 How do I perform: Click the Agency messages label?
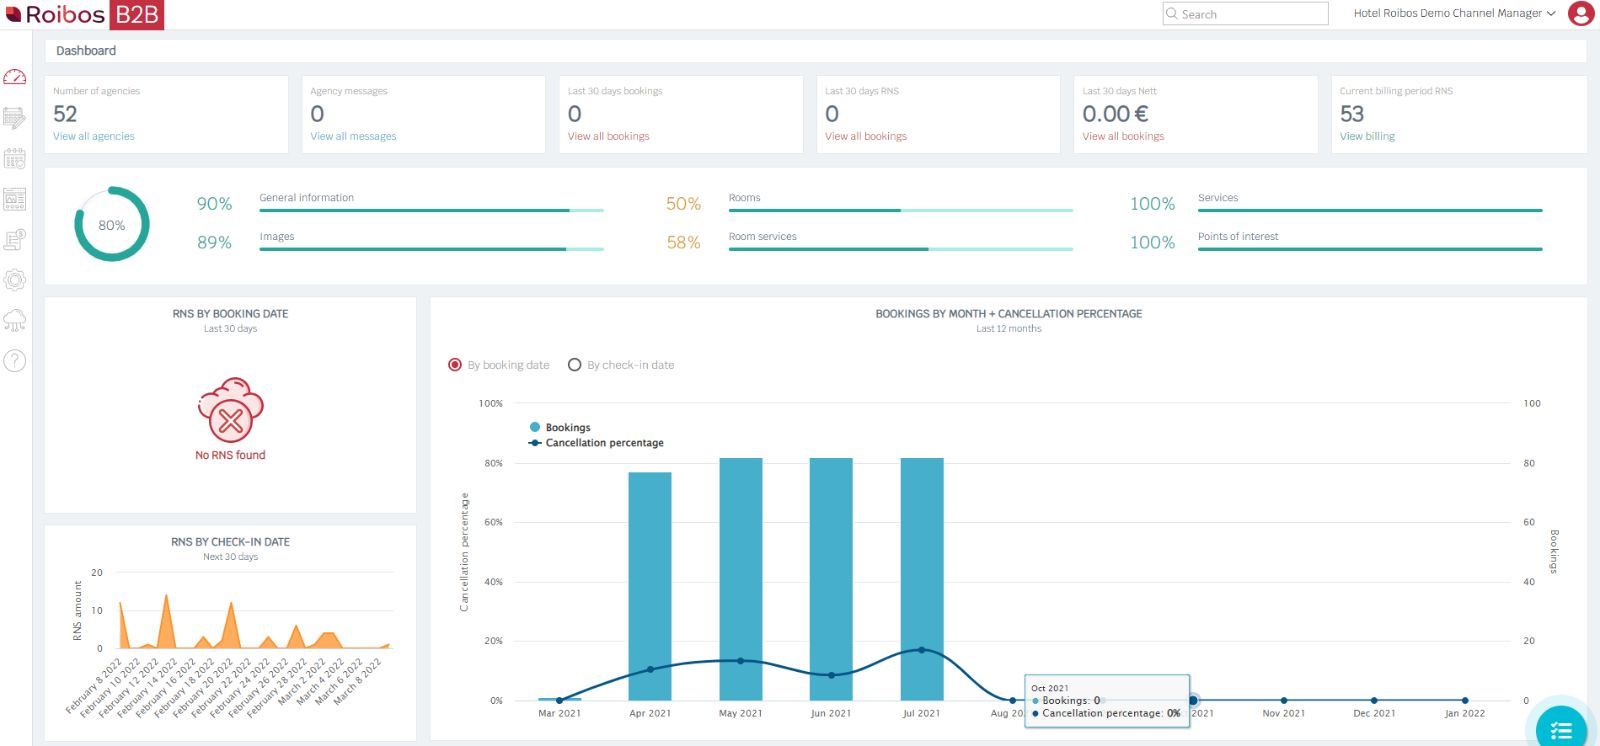(x=349, y=91)
